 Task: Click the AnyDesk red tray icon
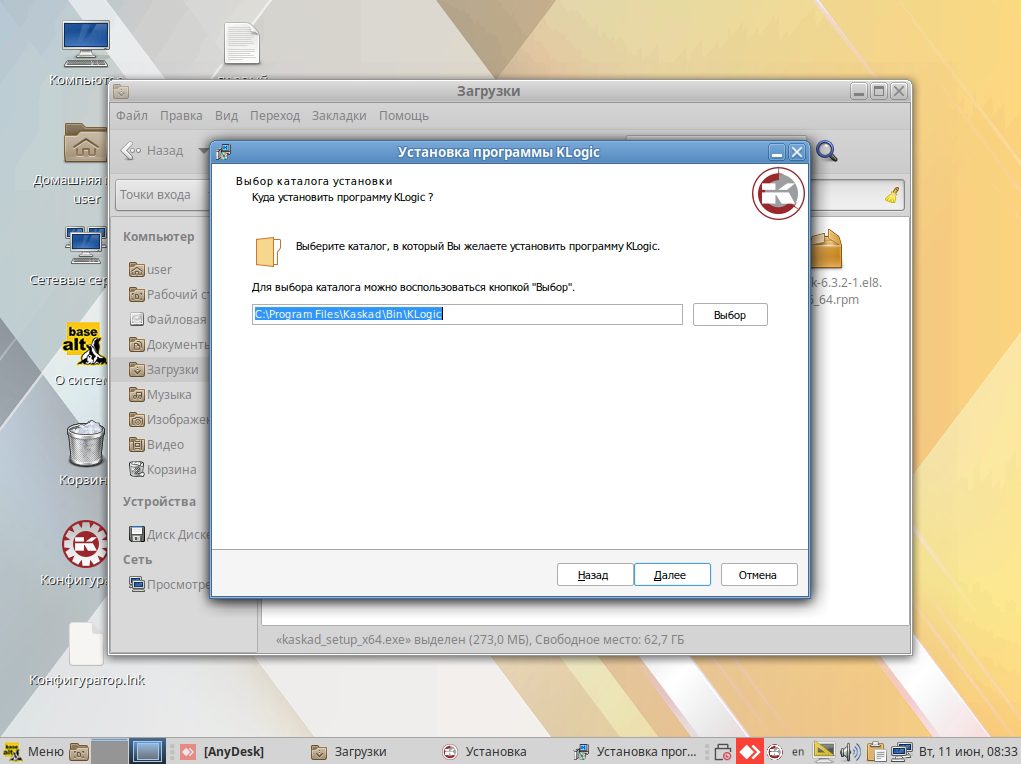[x=749, y=751]
